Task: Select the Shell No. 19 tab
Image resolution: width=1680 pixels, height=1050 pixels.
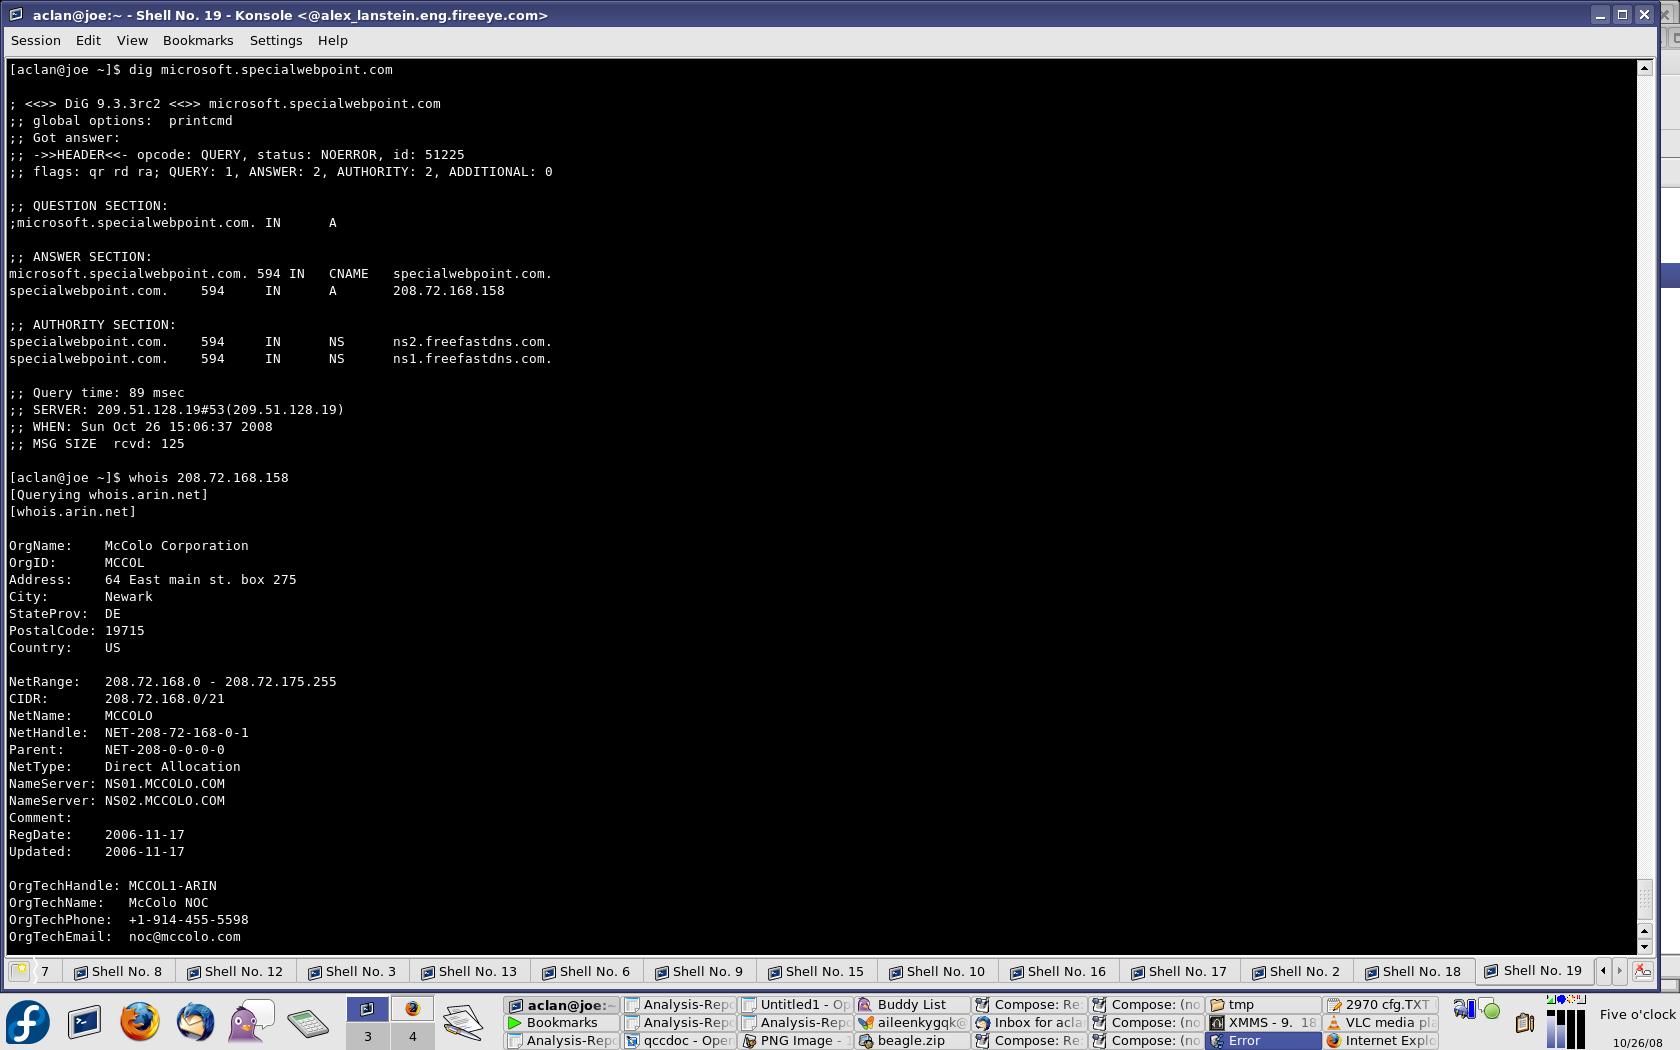Action: click(1534, 970)
